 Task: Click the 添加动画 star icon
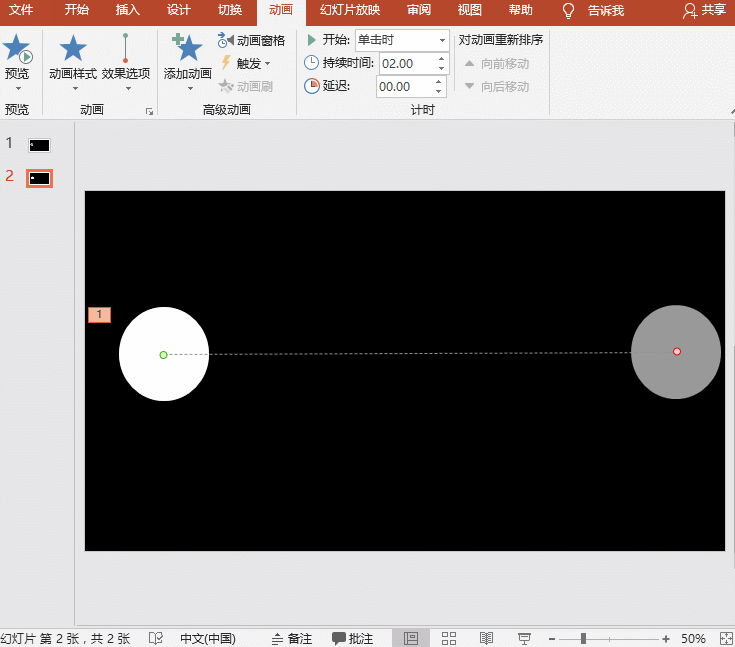[188, 48]
